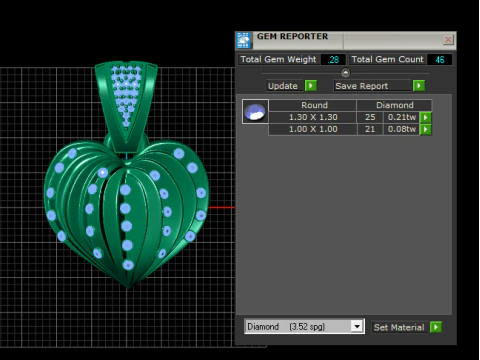Image resolution: width=480 pixels, height=360 pixels.
Task: Collapse the panel using the round arrow
Action: pyautogui.click(x=346, y=72)
